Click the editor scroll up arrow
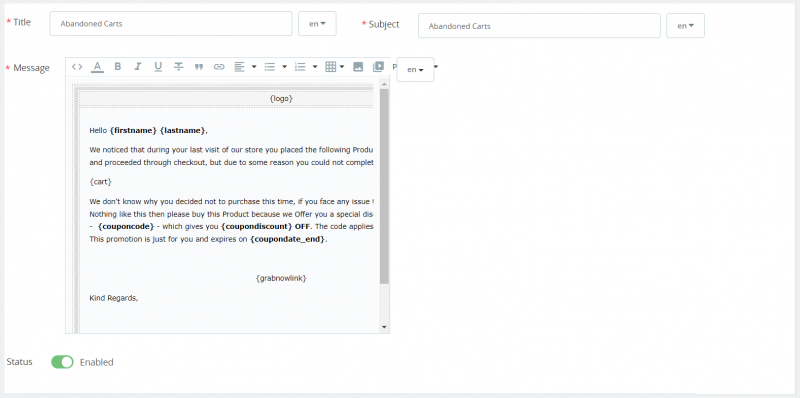This screenshot has width=800, height=398. click(384, 84)
